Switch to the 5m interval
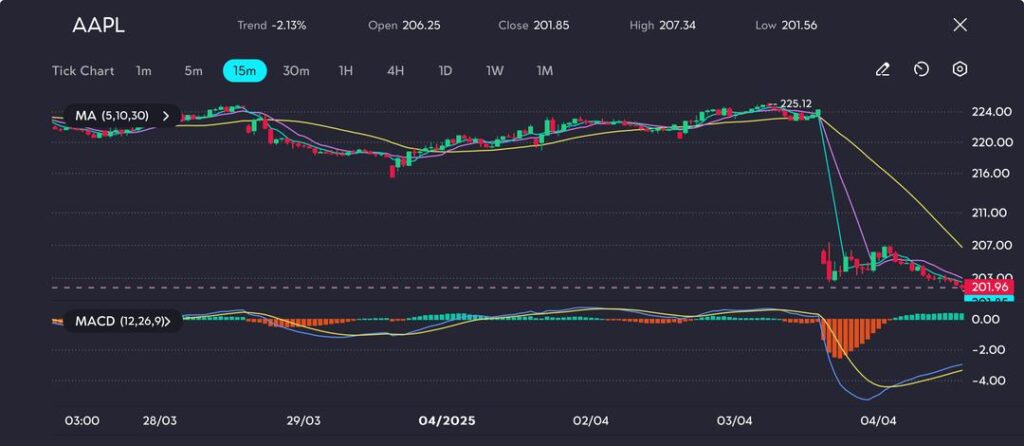 [193, 71]
